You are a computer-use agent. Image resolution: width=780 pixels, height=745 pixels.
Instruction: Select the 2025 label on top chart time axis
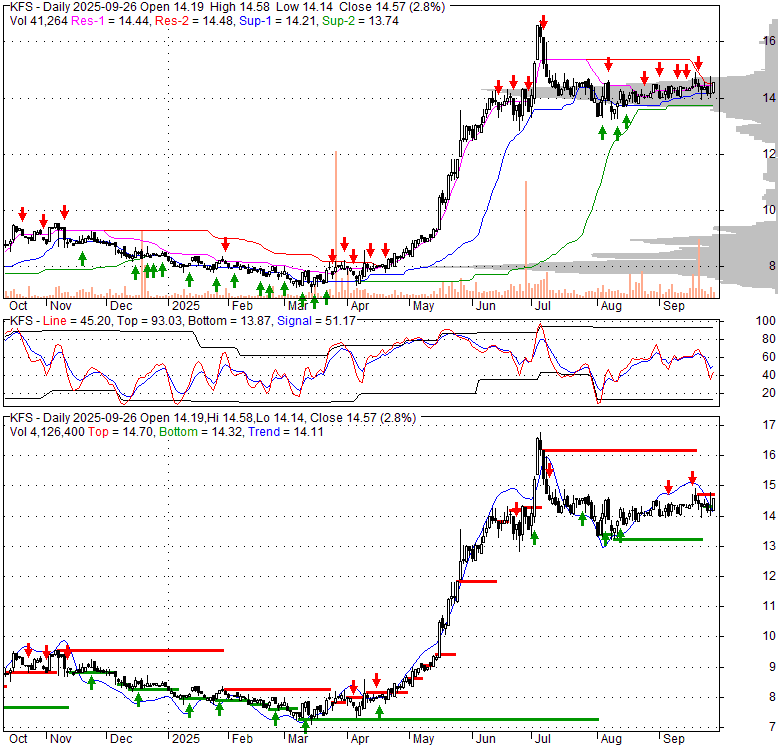click(x=186, y=306)
